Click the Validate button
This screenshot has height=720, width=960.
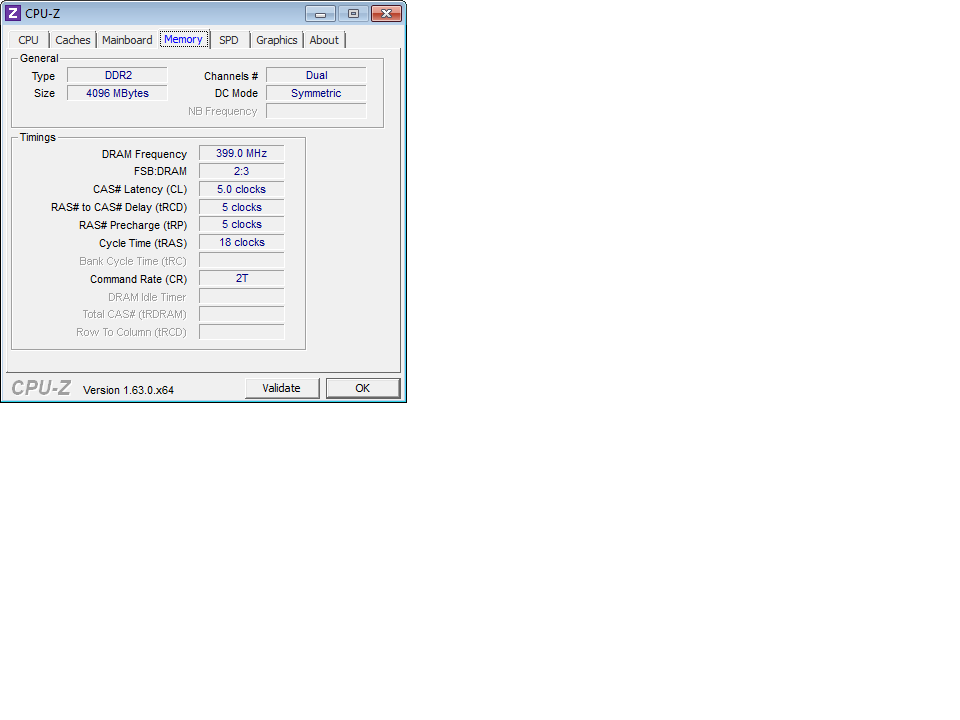[x=282, y=388]
